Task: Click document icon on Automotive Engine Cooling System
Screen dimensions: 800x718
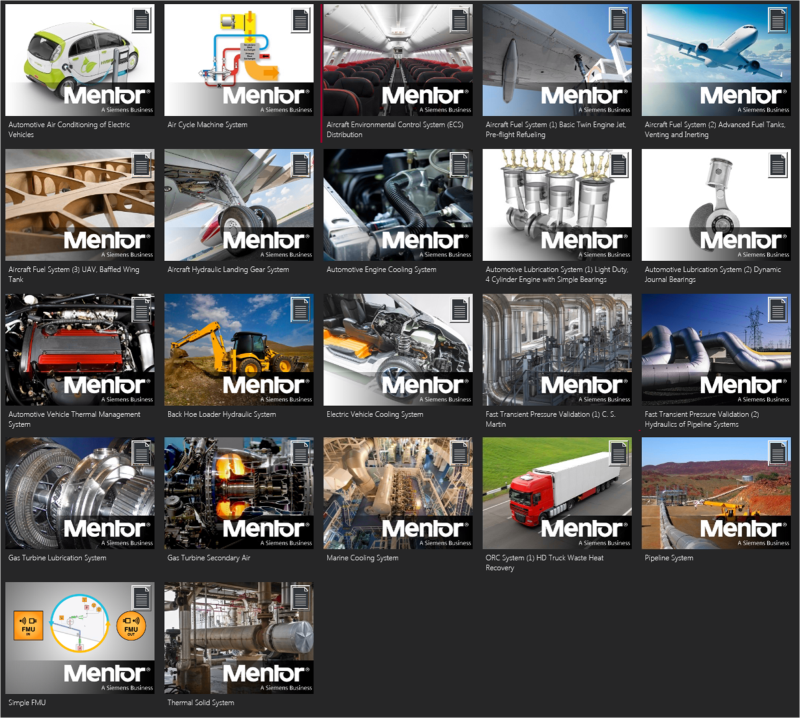Action: [460, 165]
